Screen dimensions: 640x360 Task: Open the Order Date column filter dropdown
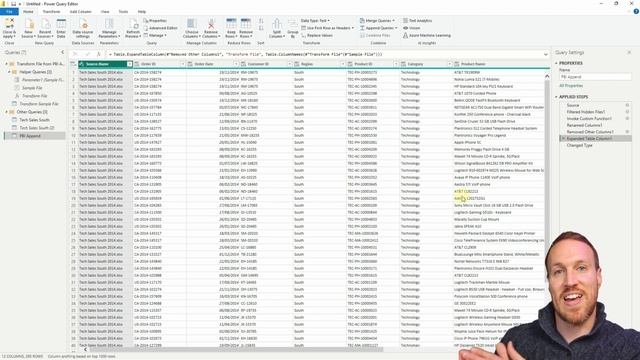[236, 64]
